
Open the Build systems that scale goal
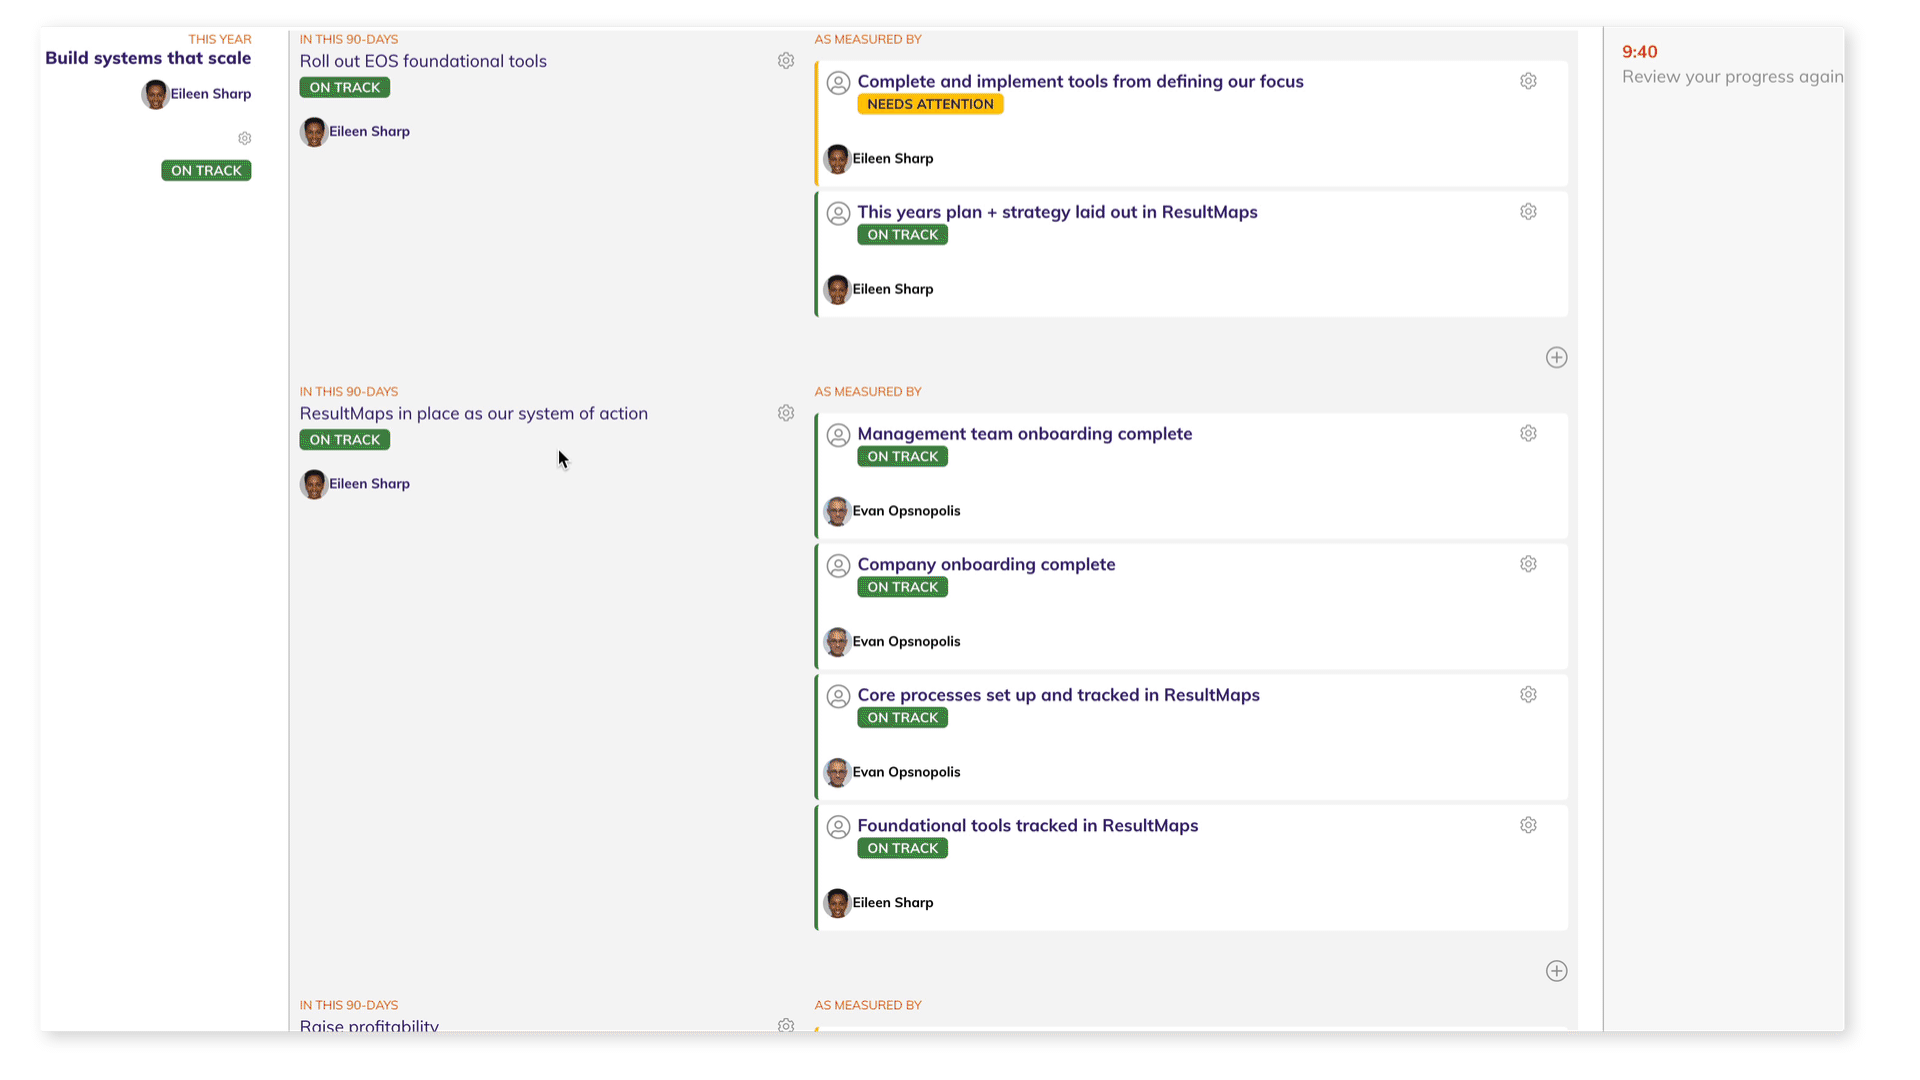(x=148, y=58)
